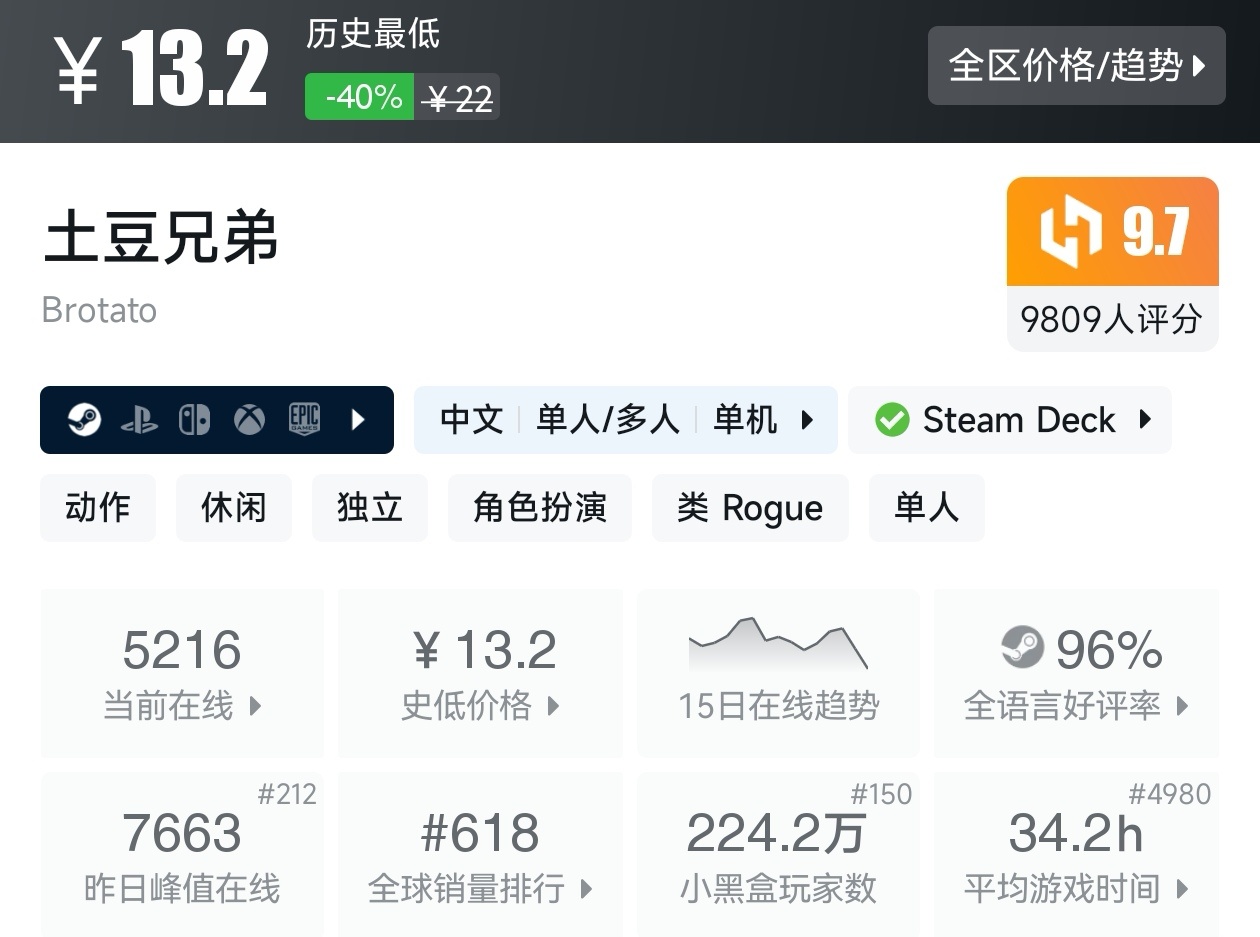Click the Epic Games platform icon
The width and height of the screenshot is (1260, 937).
tap(304, 420)
